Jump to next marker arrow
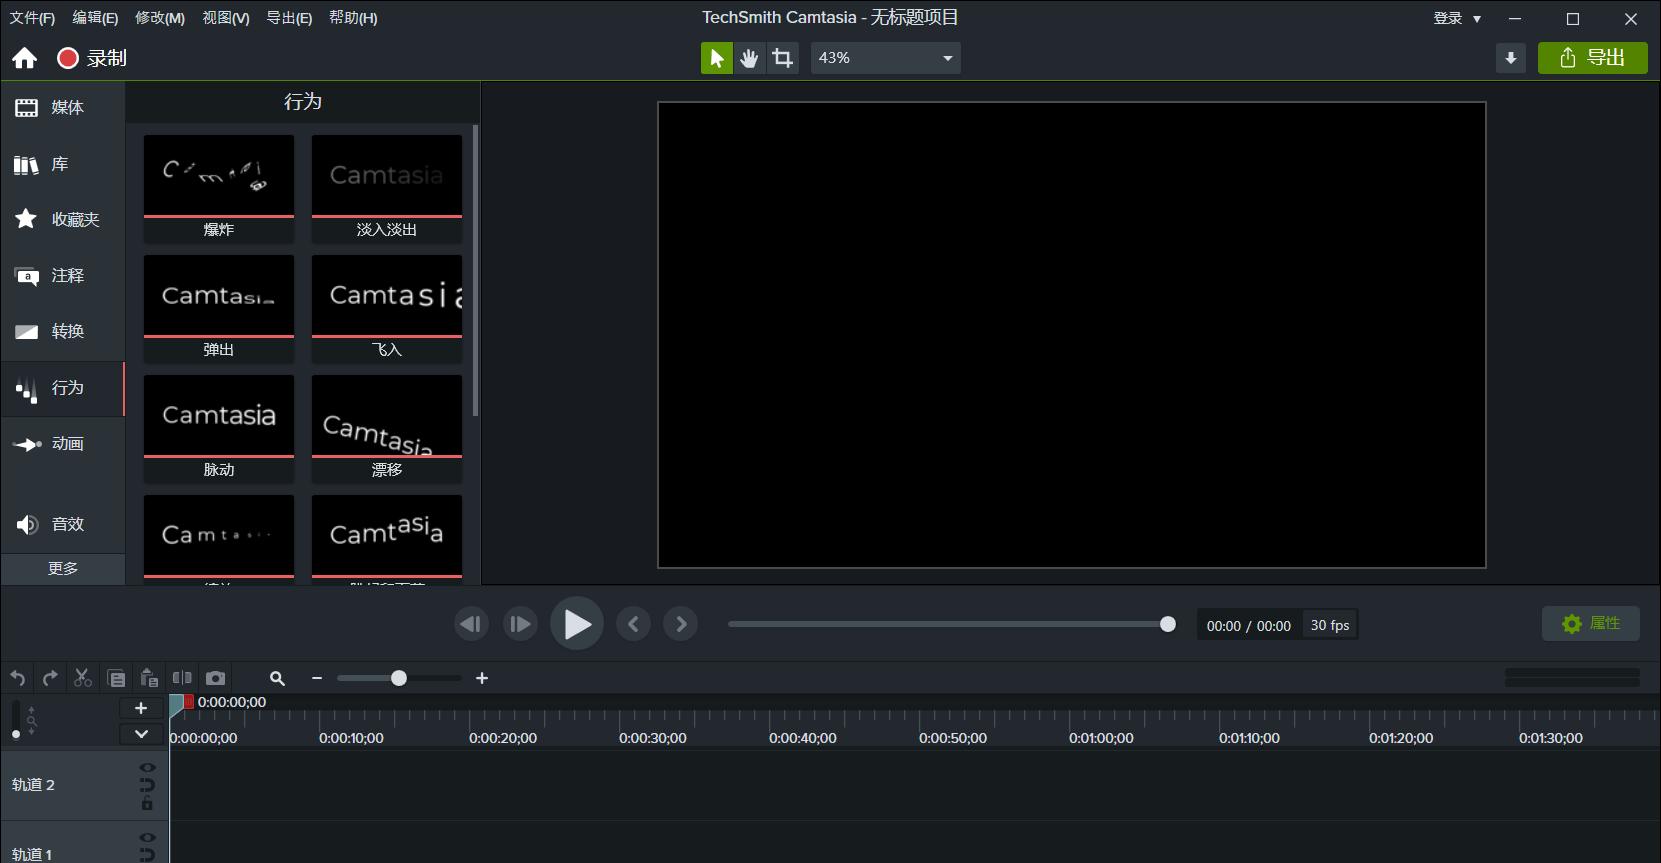Screen dimensions: 1661x863 point(681,624)
